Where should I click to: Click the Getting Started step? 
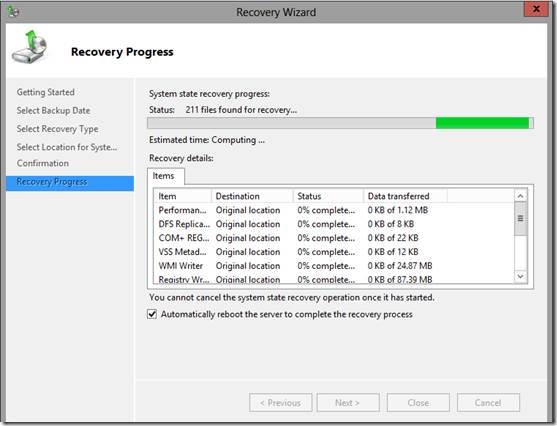point(45,92)
